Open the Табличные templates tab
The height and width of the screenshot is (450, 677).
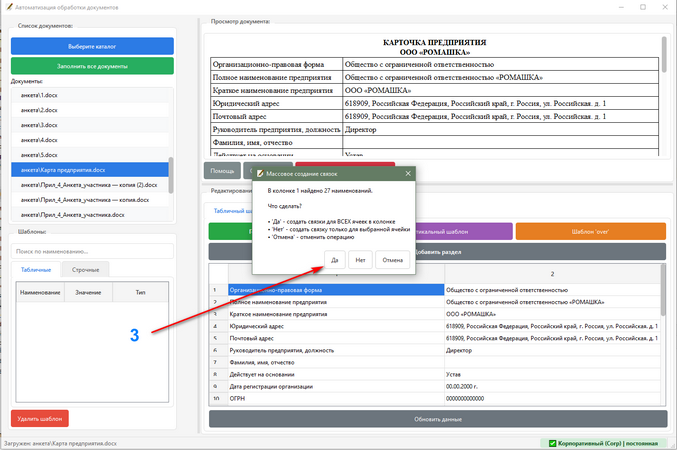[36, 269]
